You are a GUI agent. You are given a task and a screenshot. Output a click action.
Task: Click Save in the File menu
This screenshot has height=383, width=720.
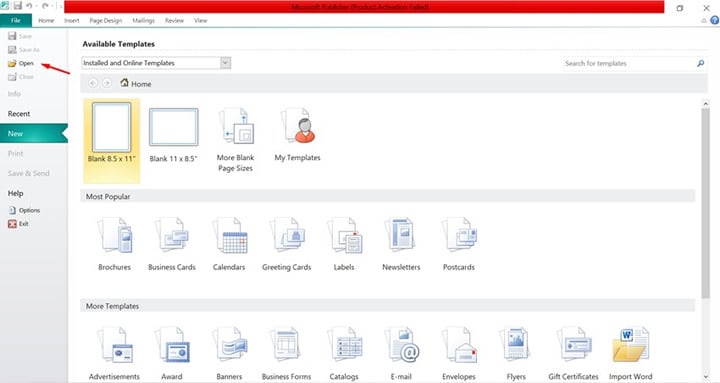(20, 36)
